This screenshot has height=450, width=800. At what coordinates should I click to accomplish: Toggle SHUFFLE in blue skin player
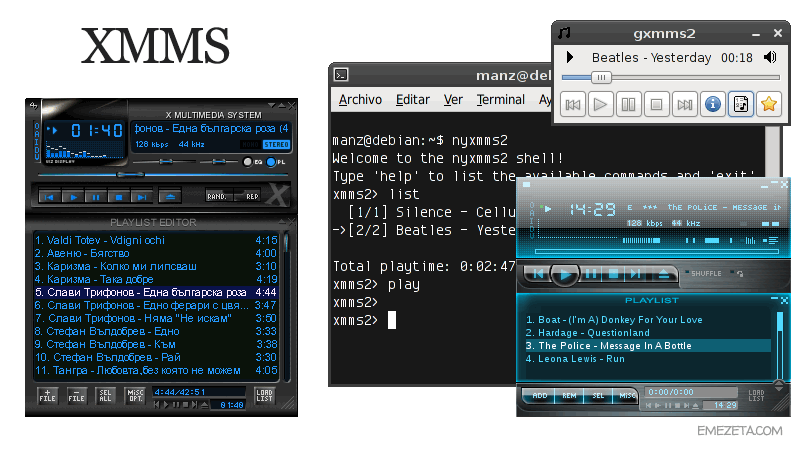703,273
